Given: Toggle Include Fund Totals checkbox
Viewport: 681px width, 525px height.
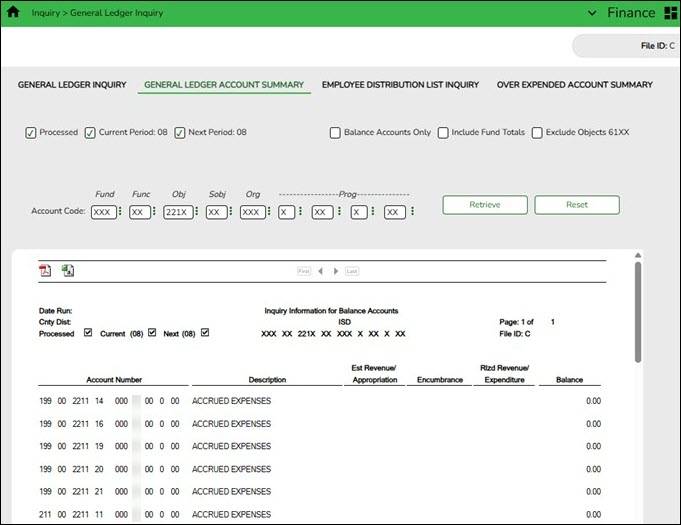Looking at the screenshot, I should (x=443, y=132).
